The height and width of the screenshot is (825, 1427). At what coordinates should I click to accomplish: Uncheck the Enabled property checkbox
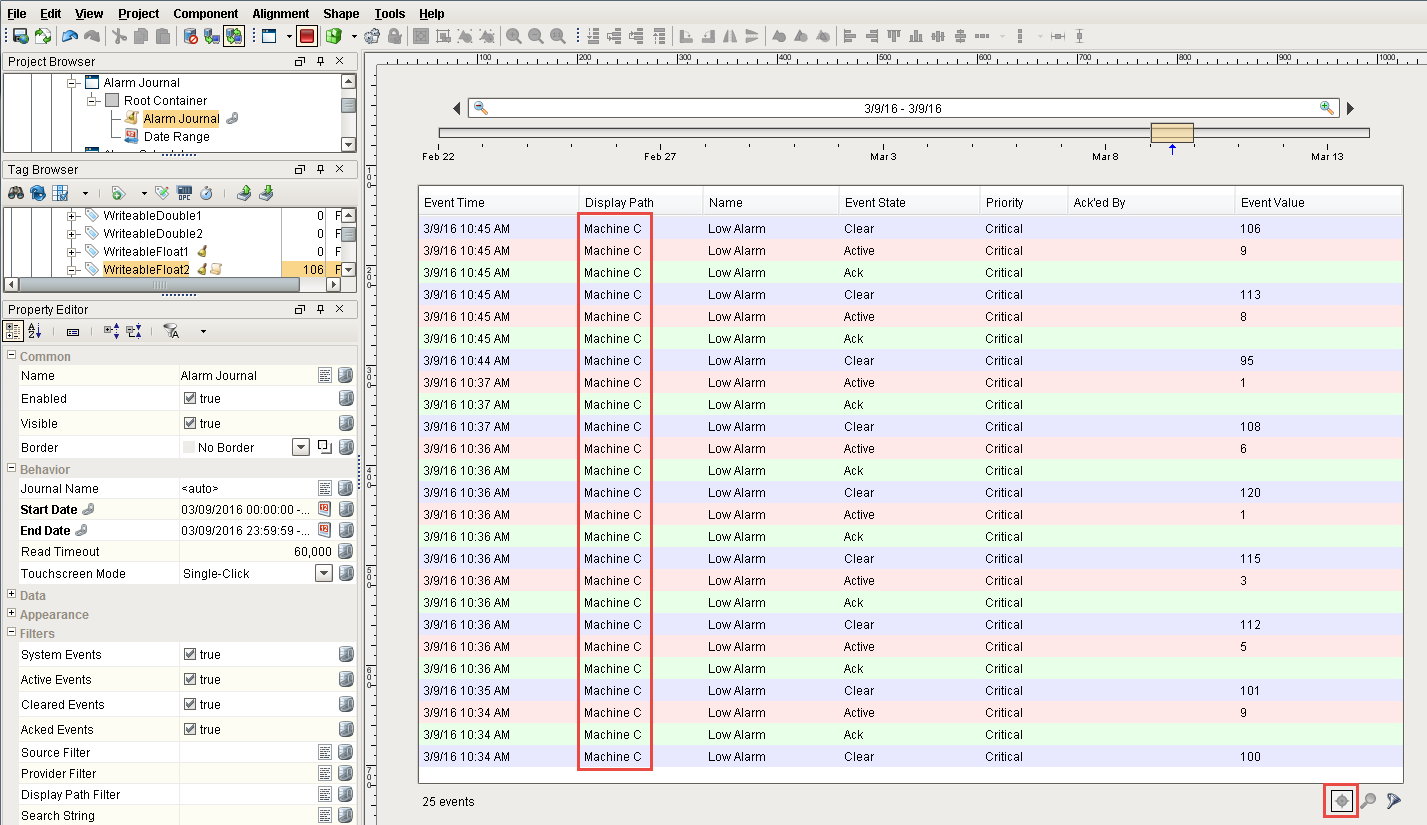(190, 398)
